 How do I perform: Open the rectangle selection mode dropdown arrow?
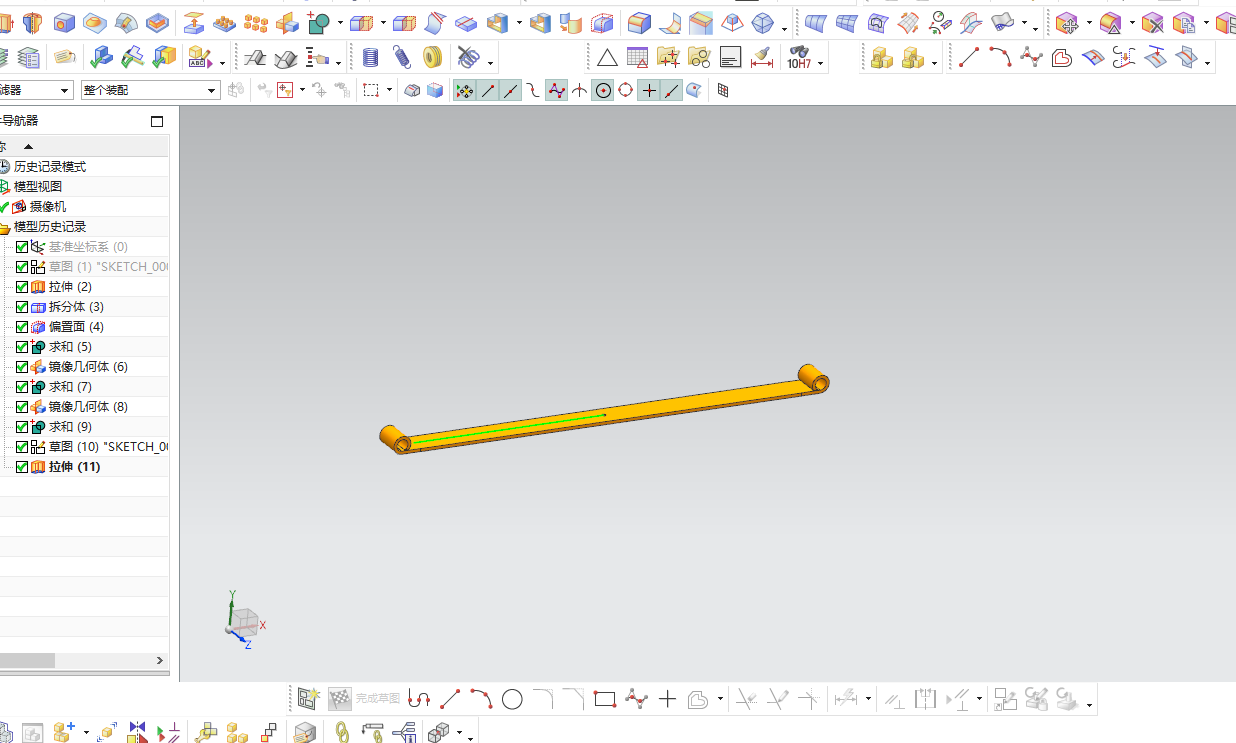(x=389, y=91)
